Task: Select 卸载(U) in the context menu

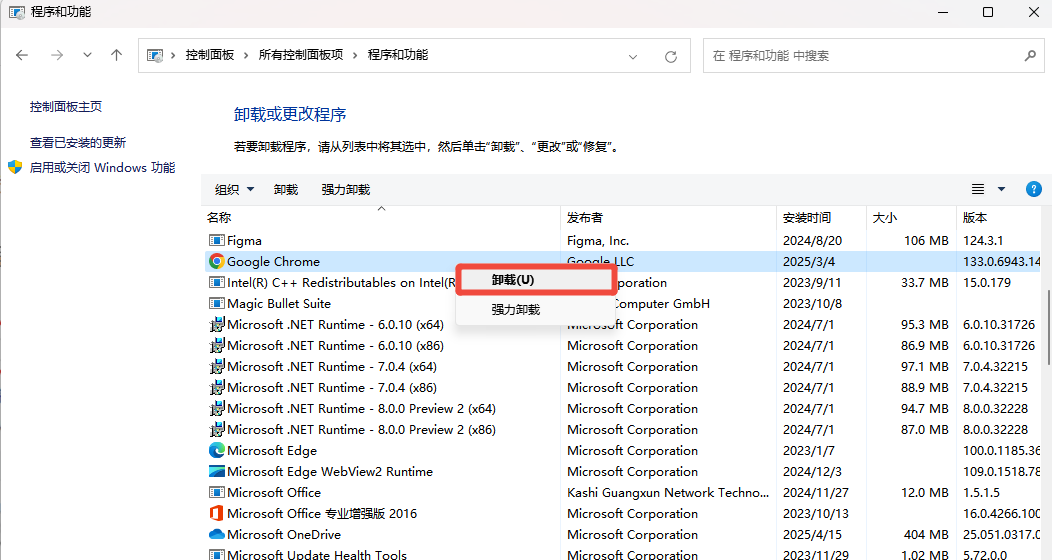Action: (x=535, y=280)
